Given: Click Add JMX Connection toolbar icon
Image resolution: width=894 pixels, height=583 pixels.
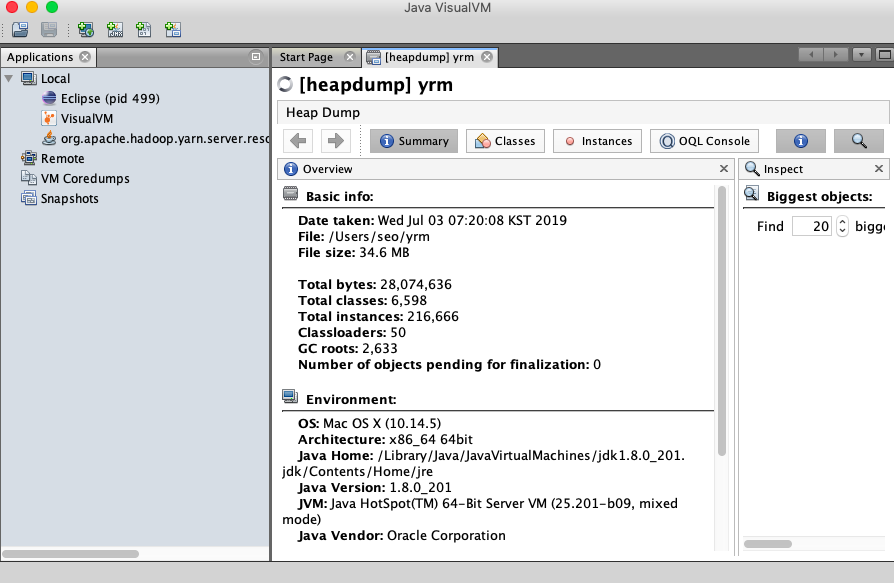Looking at the screenshot, I should point(115,29).
